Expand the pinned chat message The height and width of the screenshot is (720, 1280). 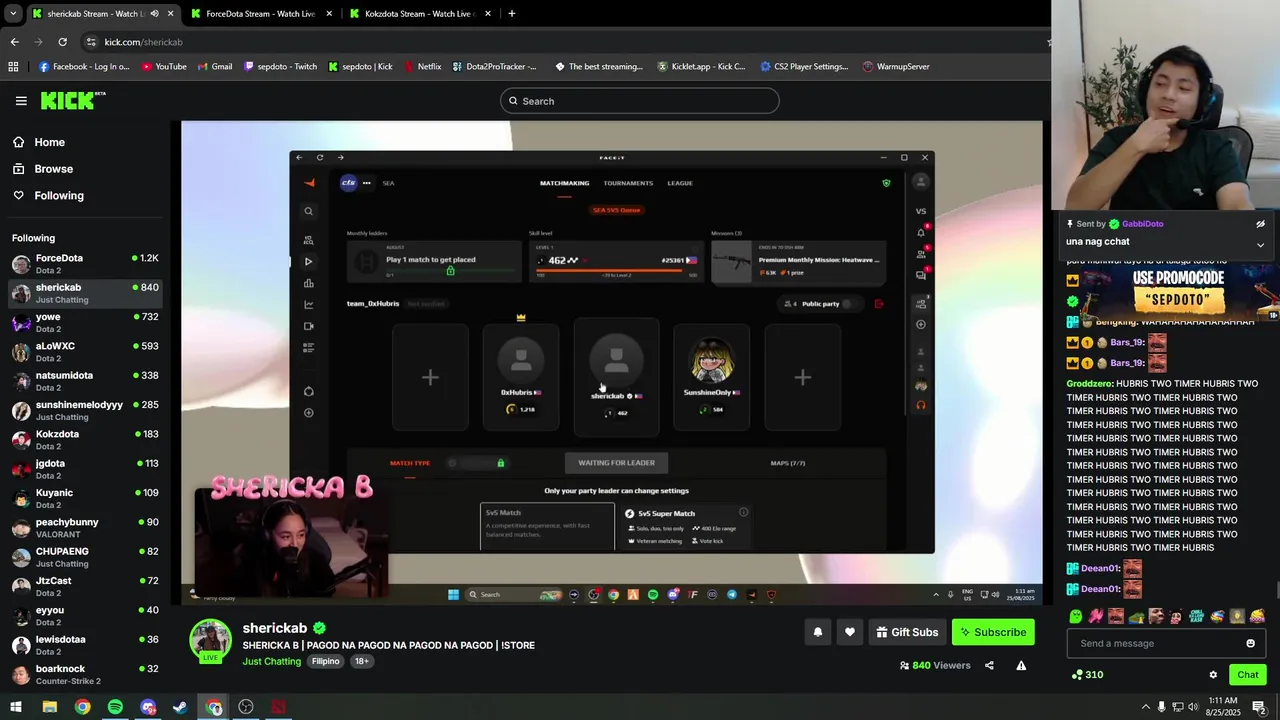[x=1260, y=244]
